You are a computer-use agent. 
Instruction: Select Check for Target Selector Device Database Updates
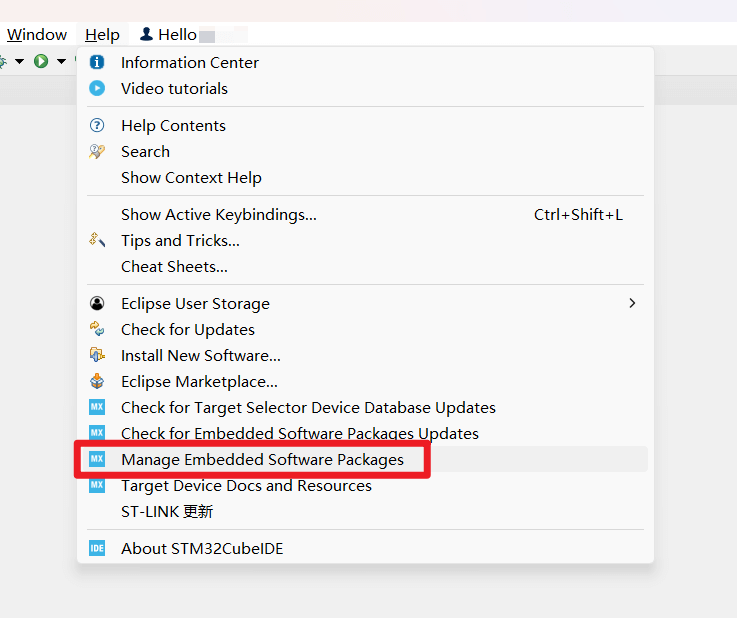308,407
